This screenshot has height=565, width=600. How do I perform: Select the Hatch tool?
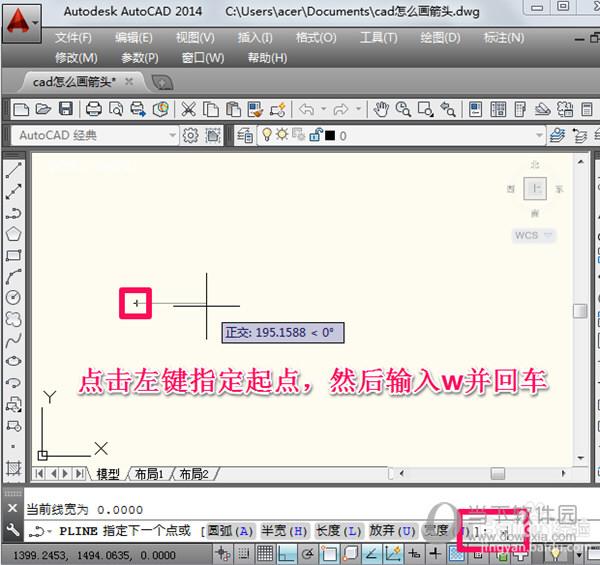(x=13, y=468)
